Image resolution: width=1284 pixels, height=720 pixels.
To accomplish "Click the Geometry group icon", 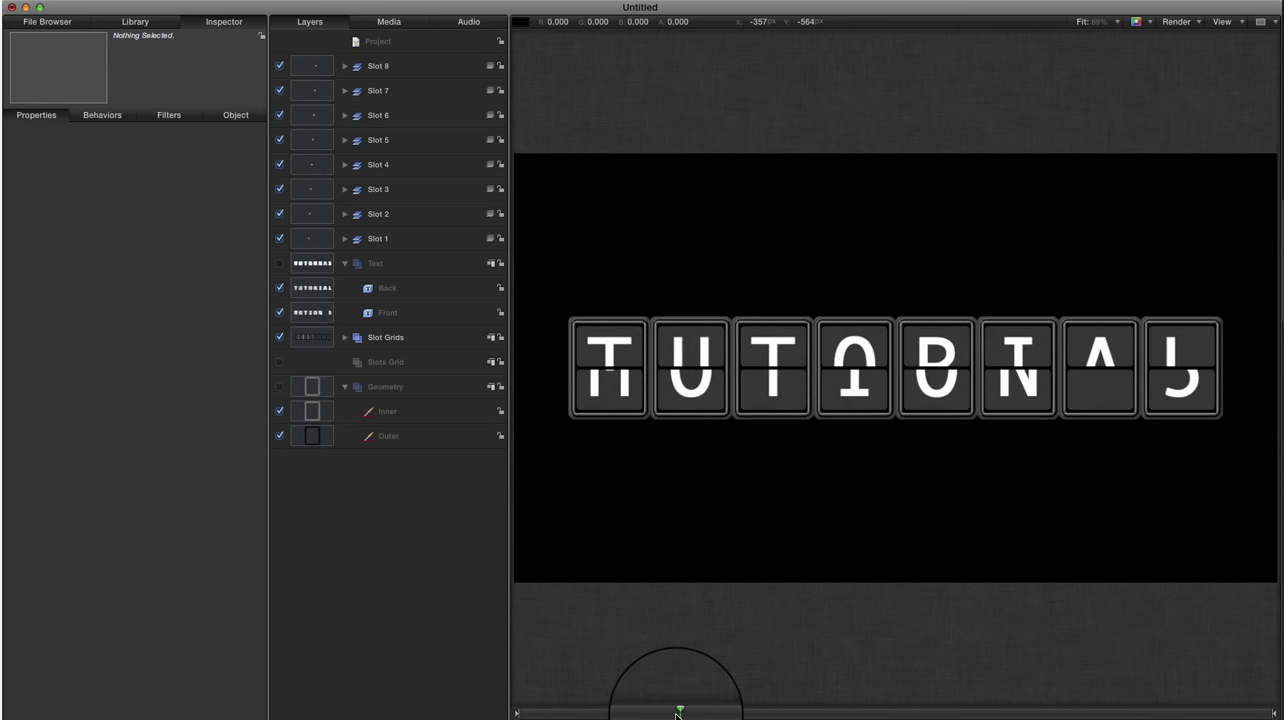I will tap(357, 387).
